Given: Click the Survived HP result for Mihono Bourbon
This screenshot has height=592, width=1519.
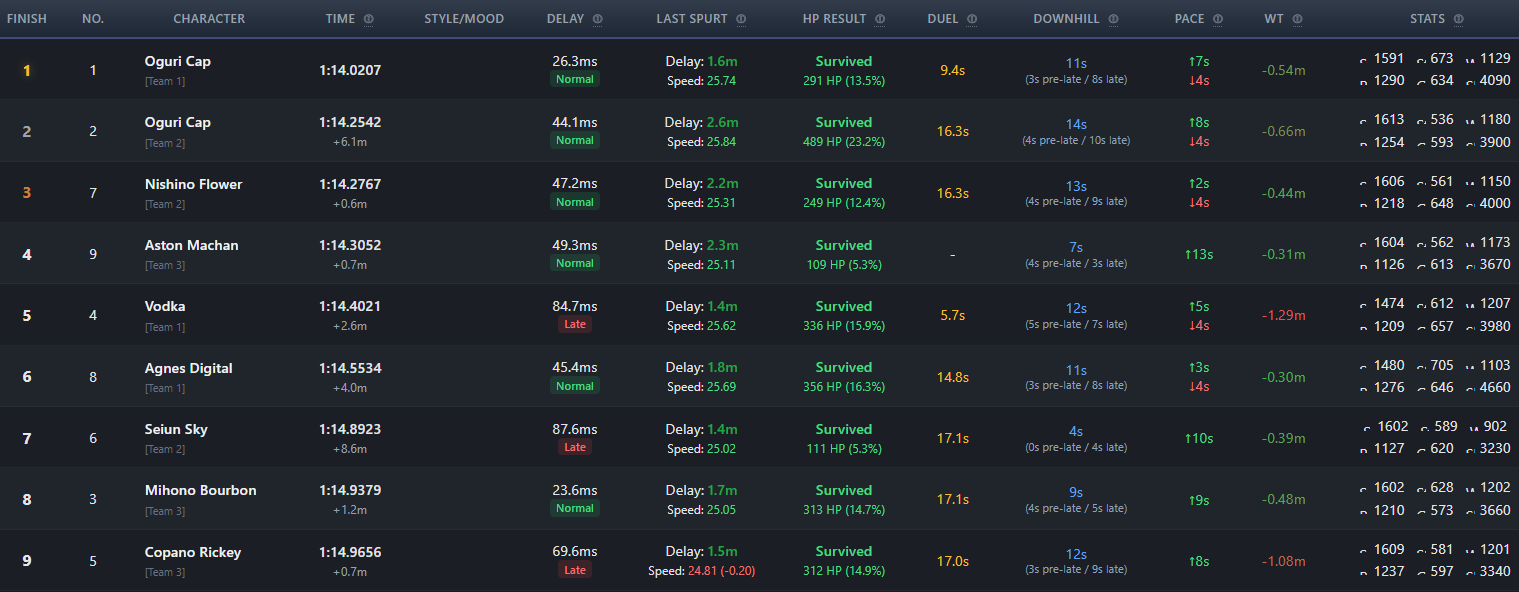Looking at the screenshot, I should 844,490.
